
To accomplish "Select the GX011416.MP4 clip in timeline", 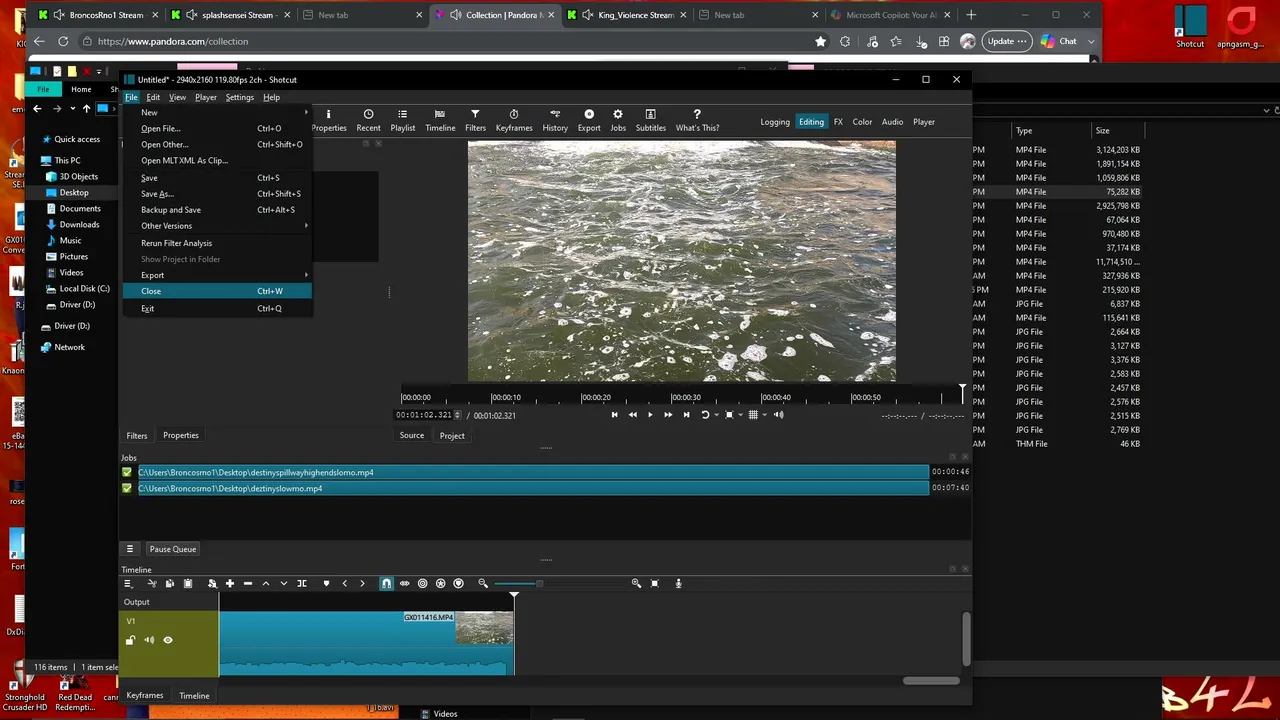I will [366, 643].
